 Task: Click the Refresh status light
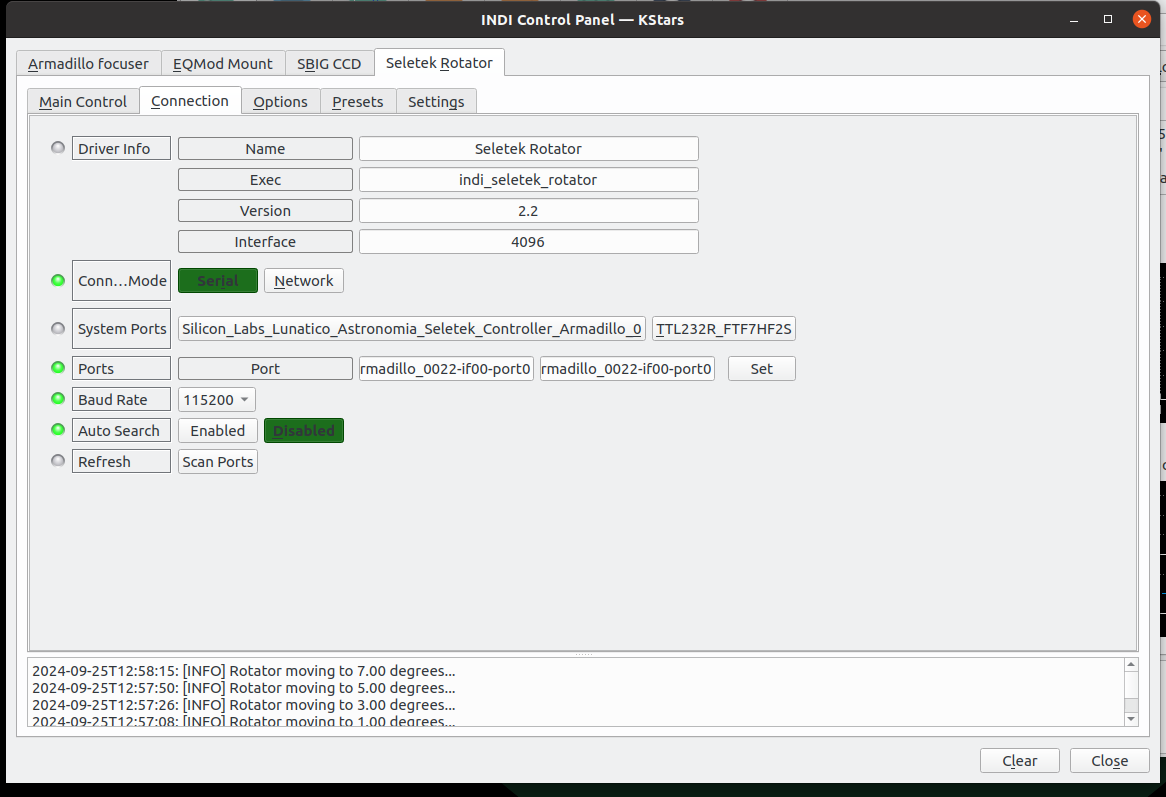(x=58, y=460)
